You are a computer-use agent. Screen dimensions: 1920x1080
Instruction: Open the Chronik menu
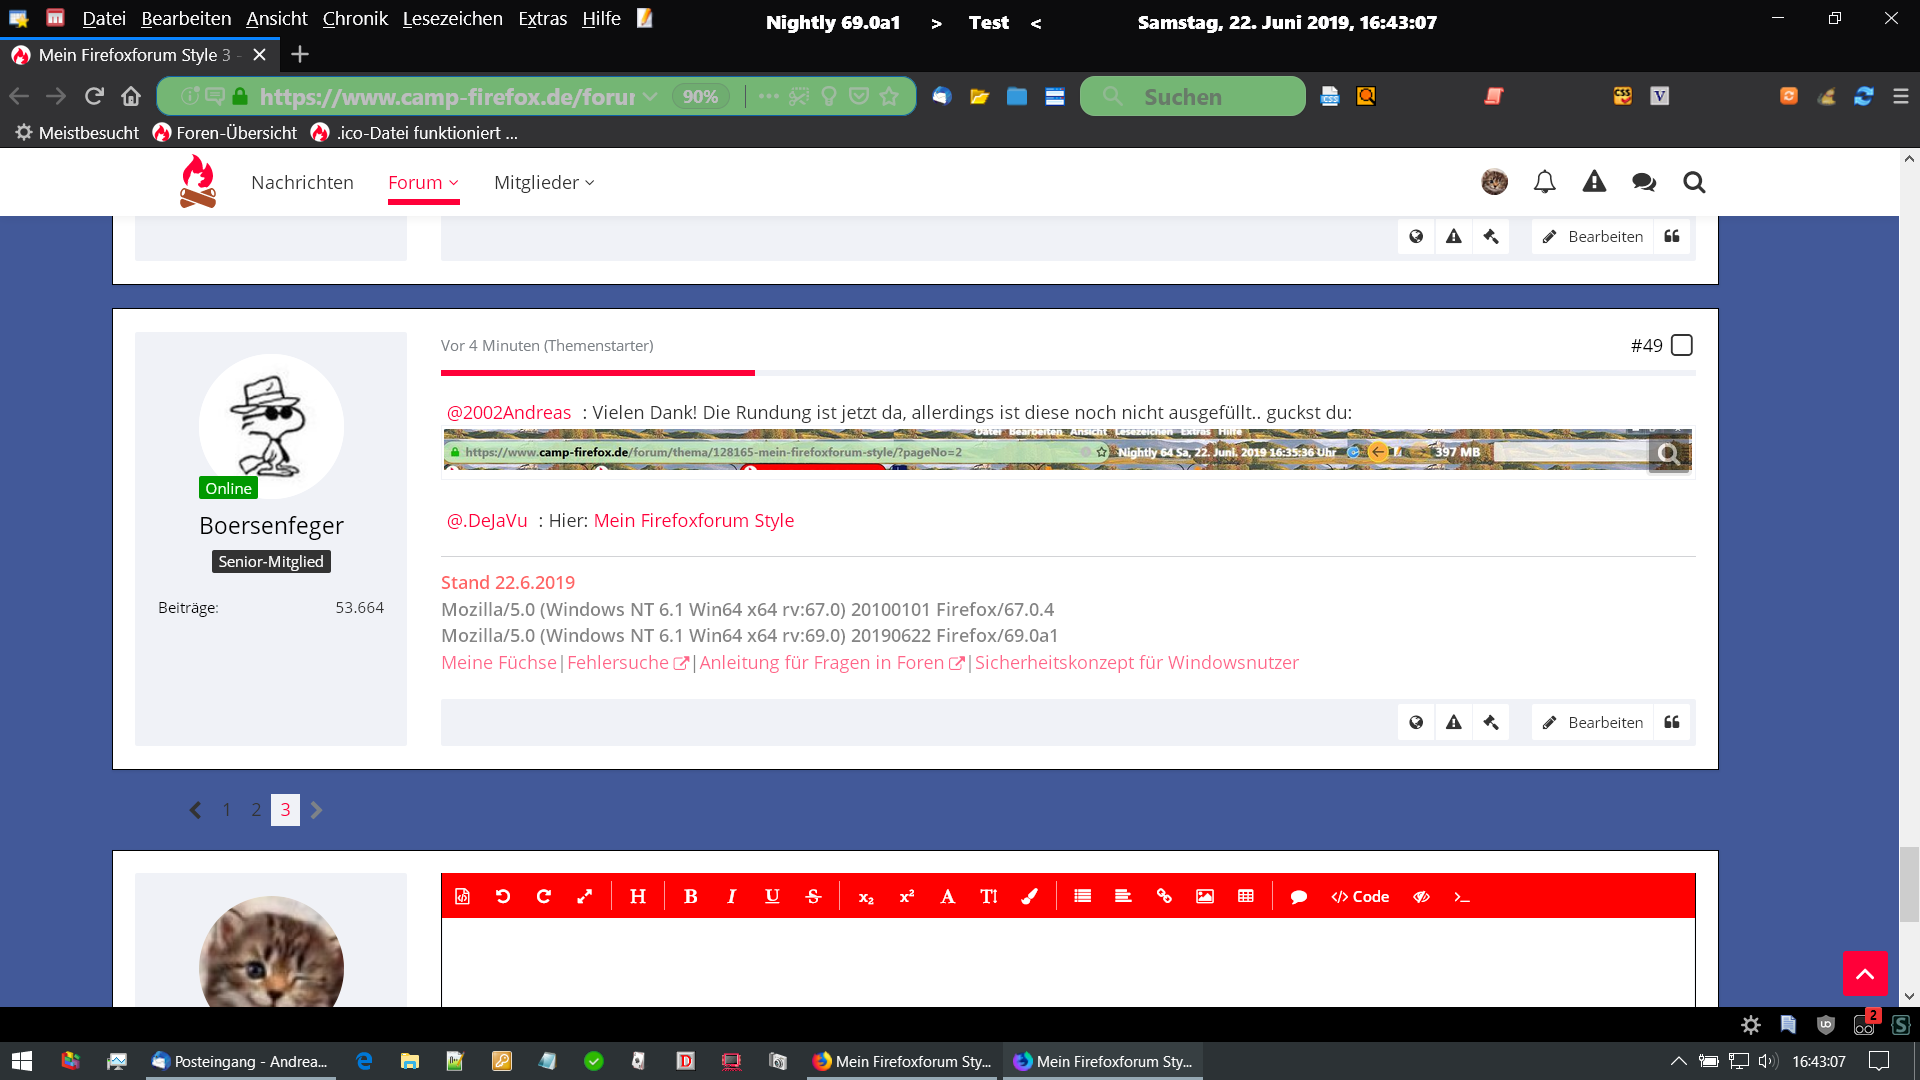(x=355, y=18)
